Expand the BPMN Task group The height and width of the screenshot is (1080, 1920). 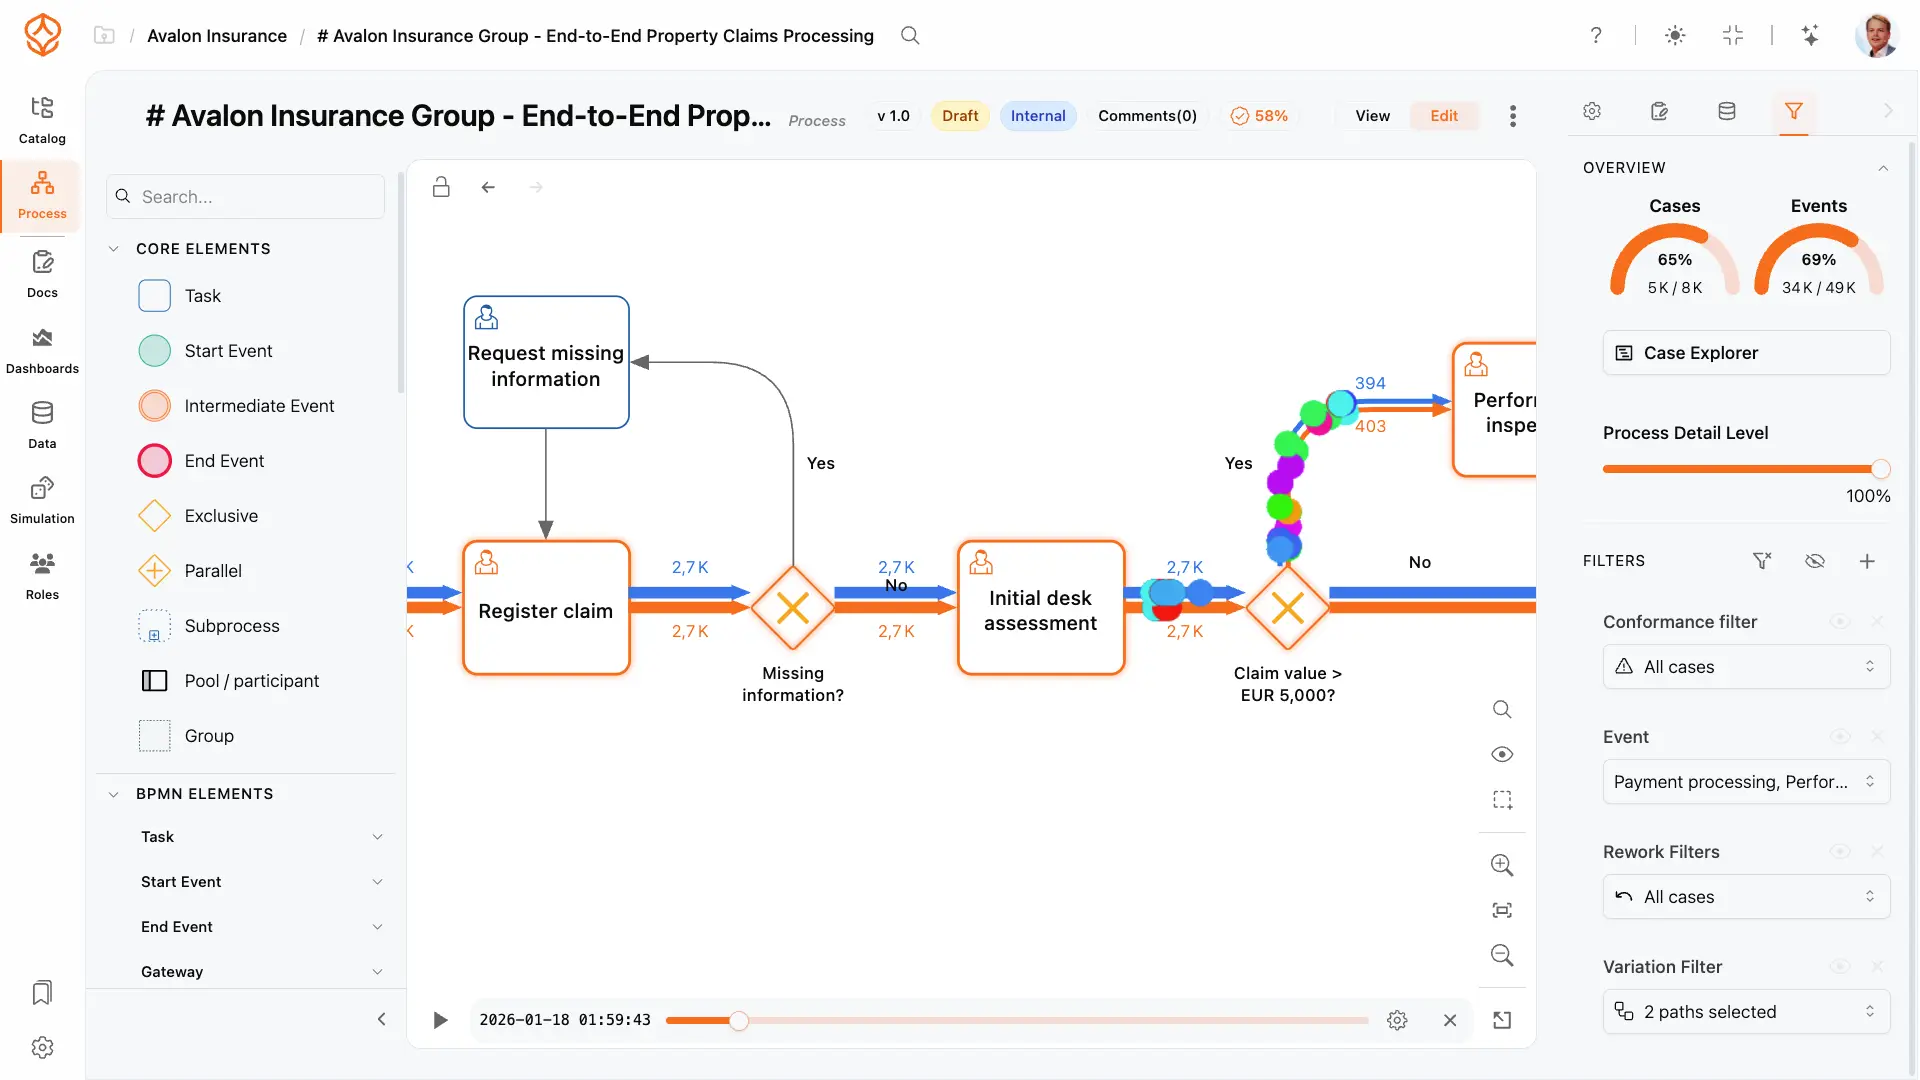tap(377, 837)
